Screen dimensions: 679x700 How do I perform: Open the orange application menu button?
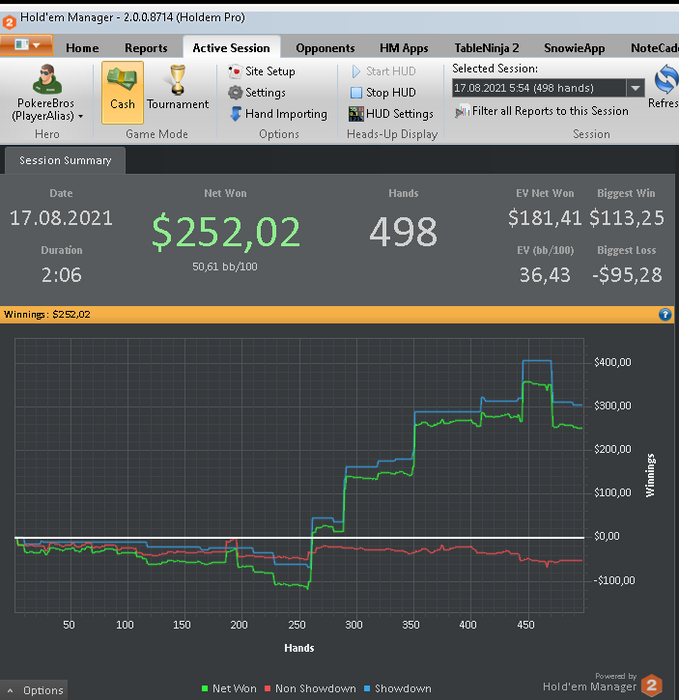tap(26, 45)
